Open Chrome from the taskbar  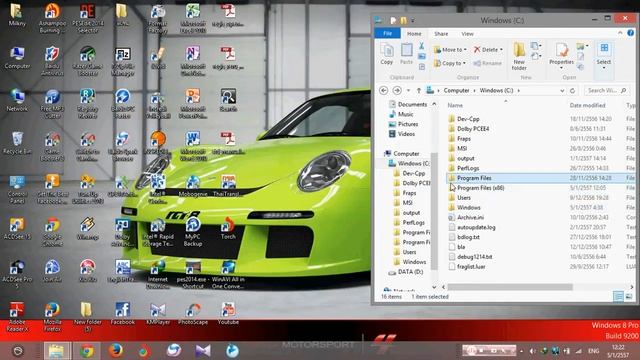(87, 351)
